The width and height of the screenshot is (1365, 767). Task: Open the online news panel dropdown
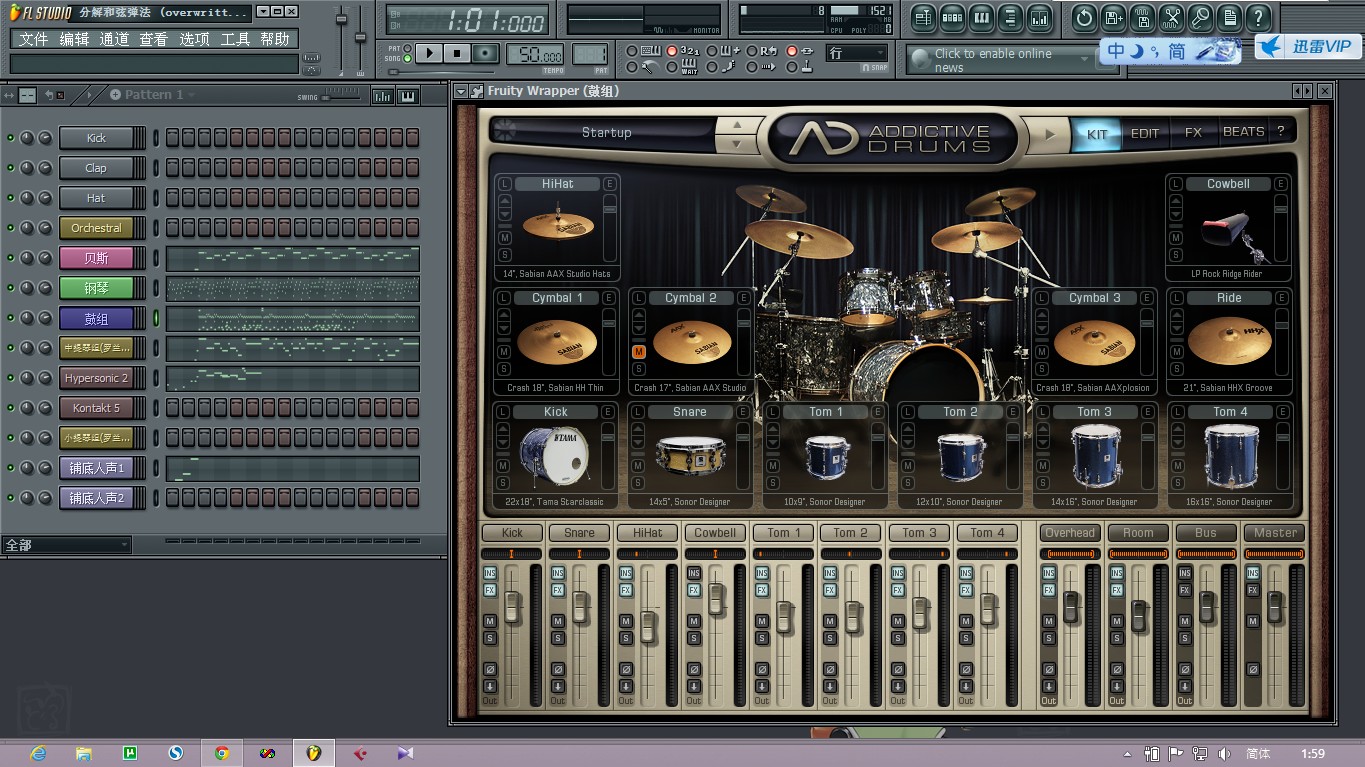(1086, 60)
